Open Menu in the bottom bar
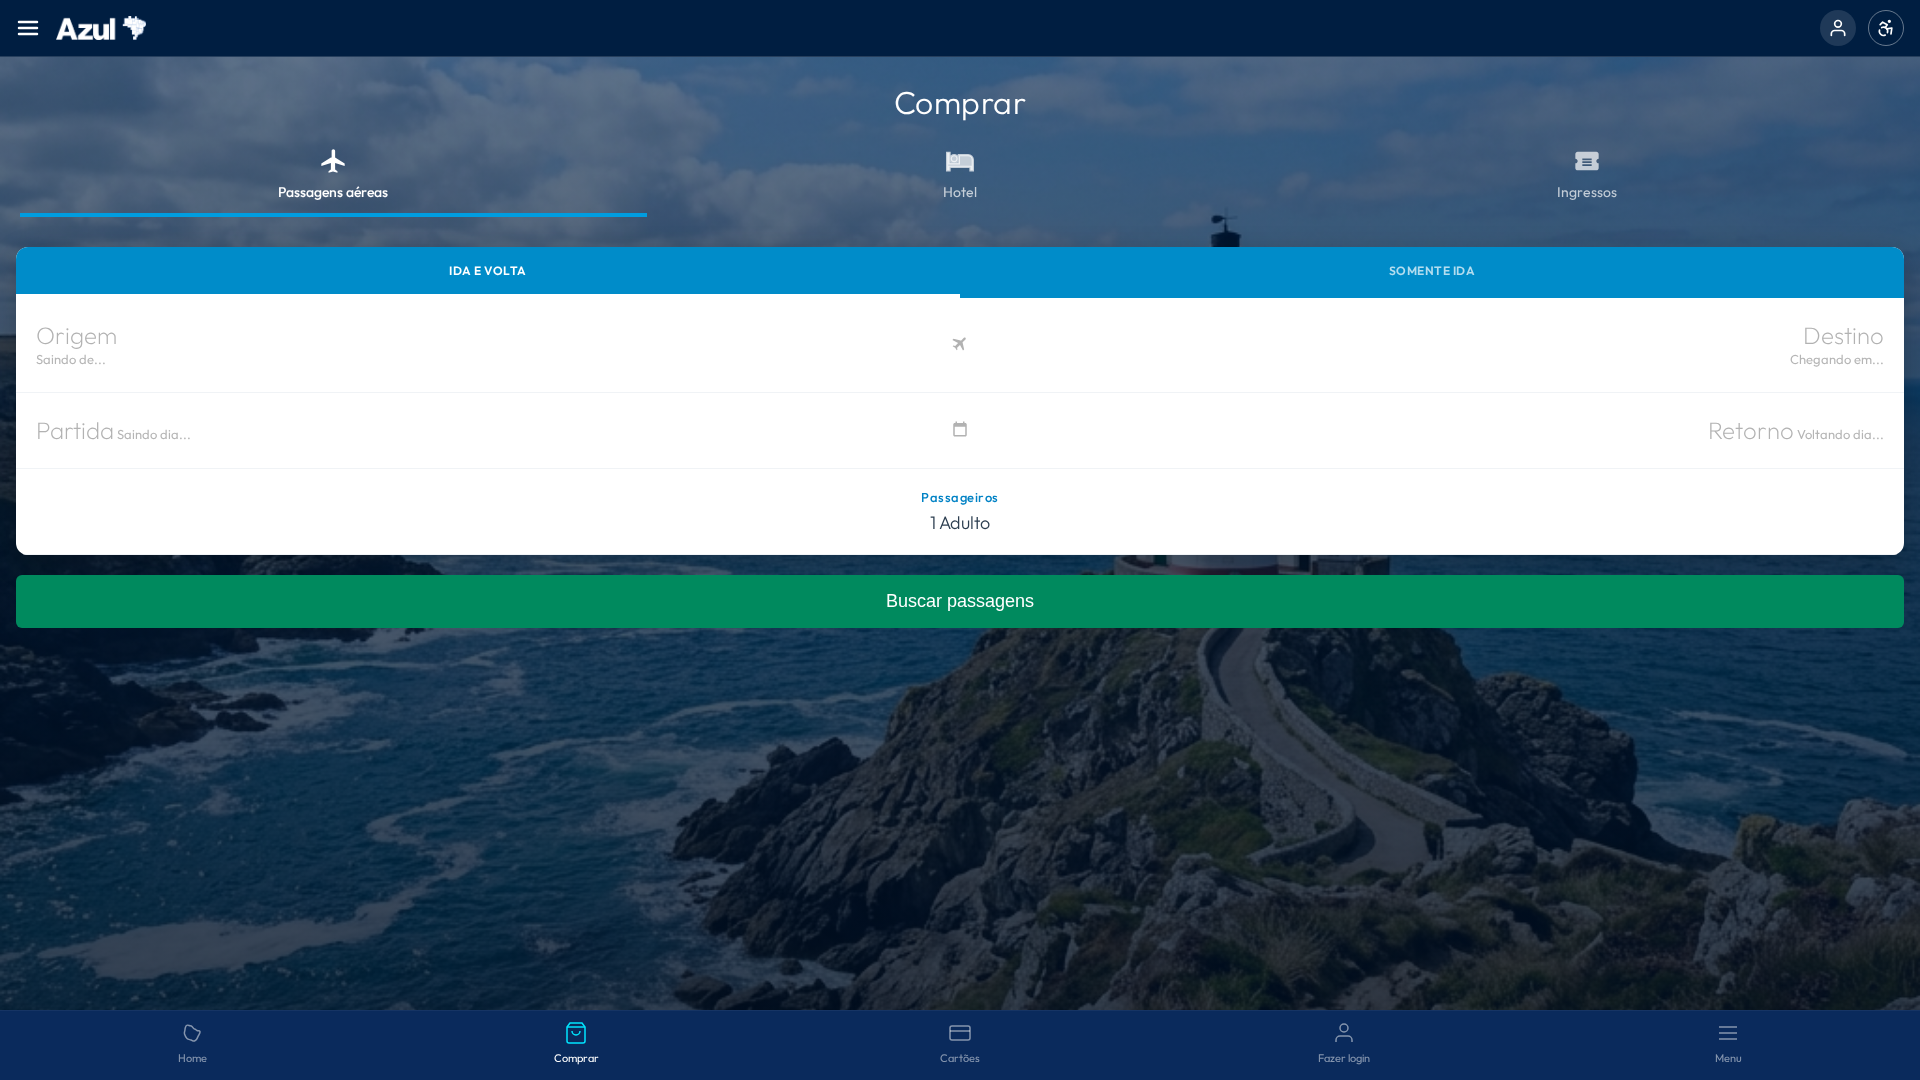Screen dimensions: 1920x1080 1728,1044
